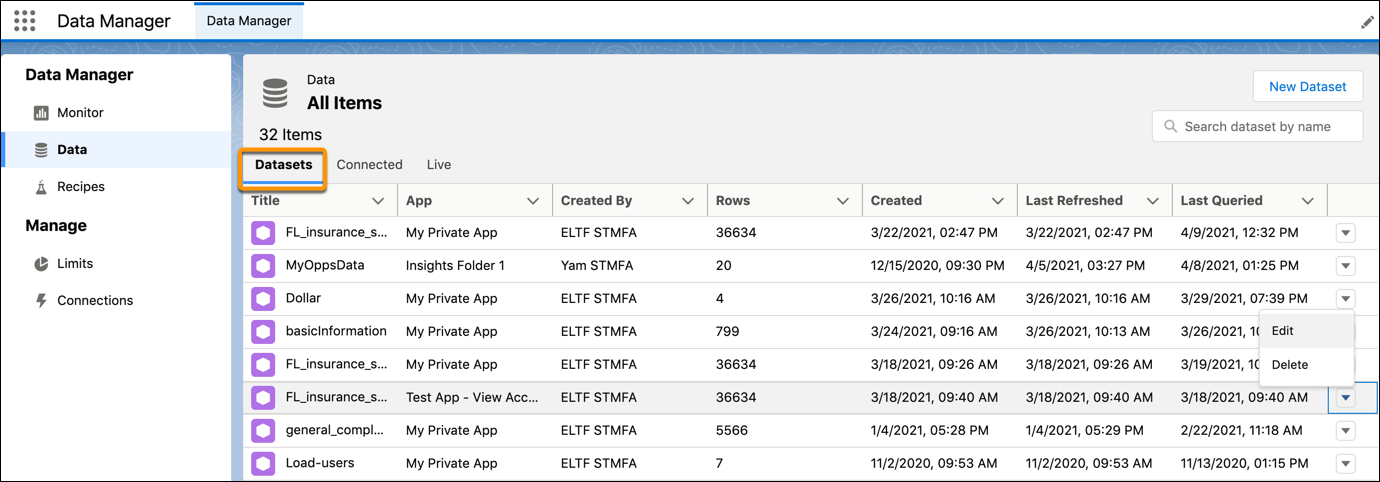Click the Recipes flask icon
The height and width of the screenshot is (482, 1380).
(x=41, y=187)
